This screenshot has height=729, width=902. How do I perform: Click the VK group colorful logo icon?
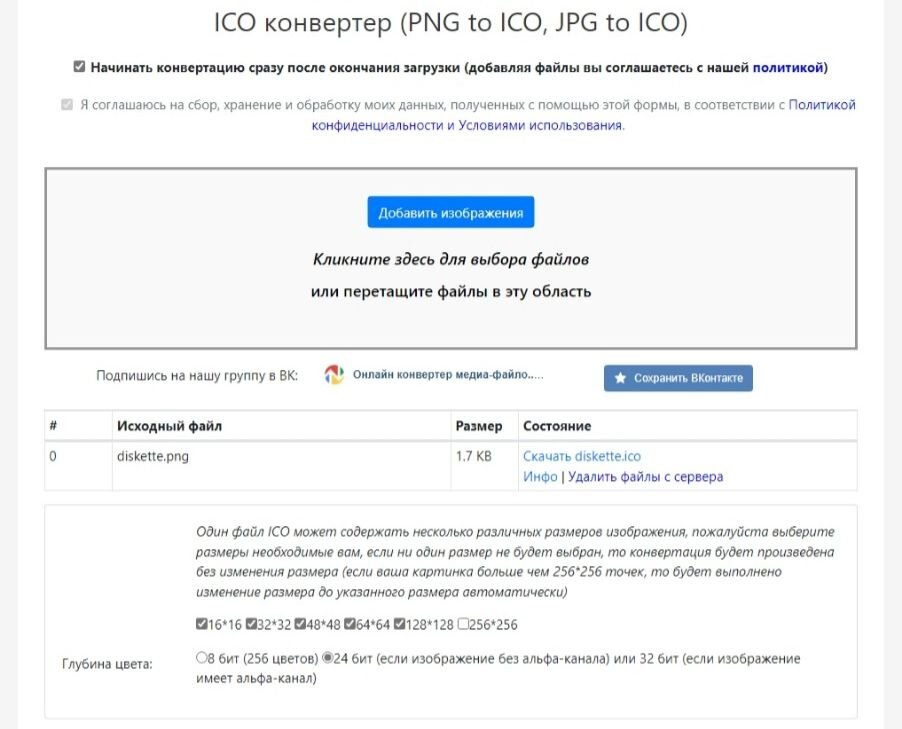coord(334,375)
